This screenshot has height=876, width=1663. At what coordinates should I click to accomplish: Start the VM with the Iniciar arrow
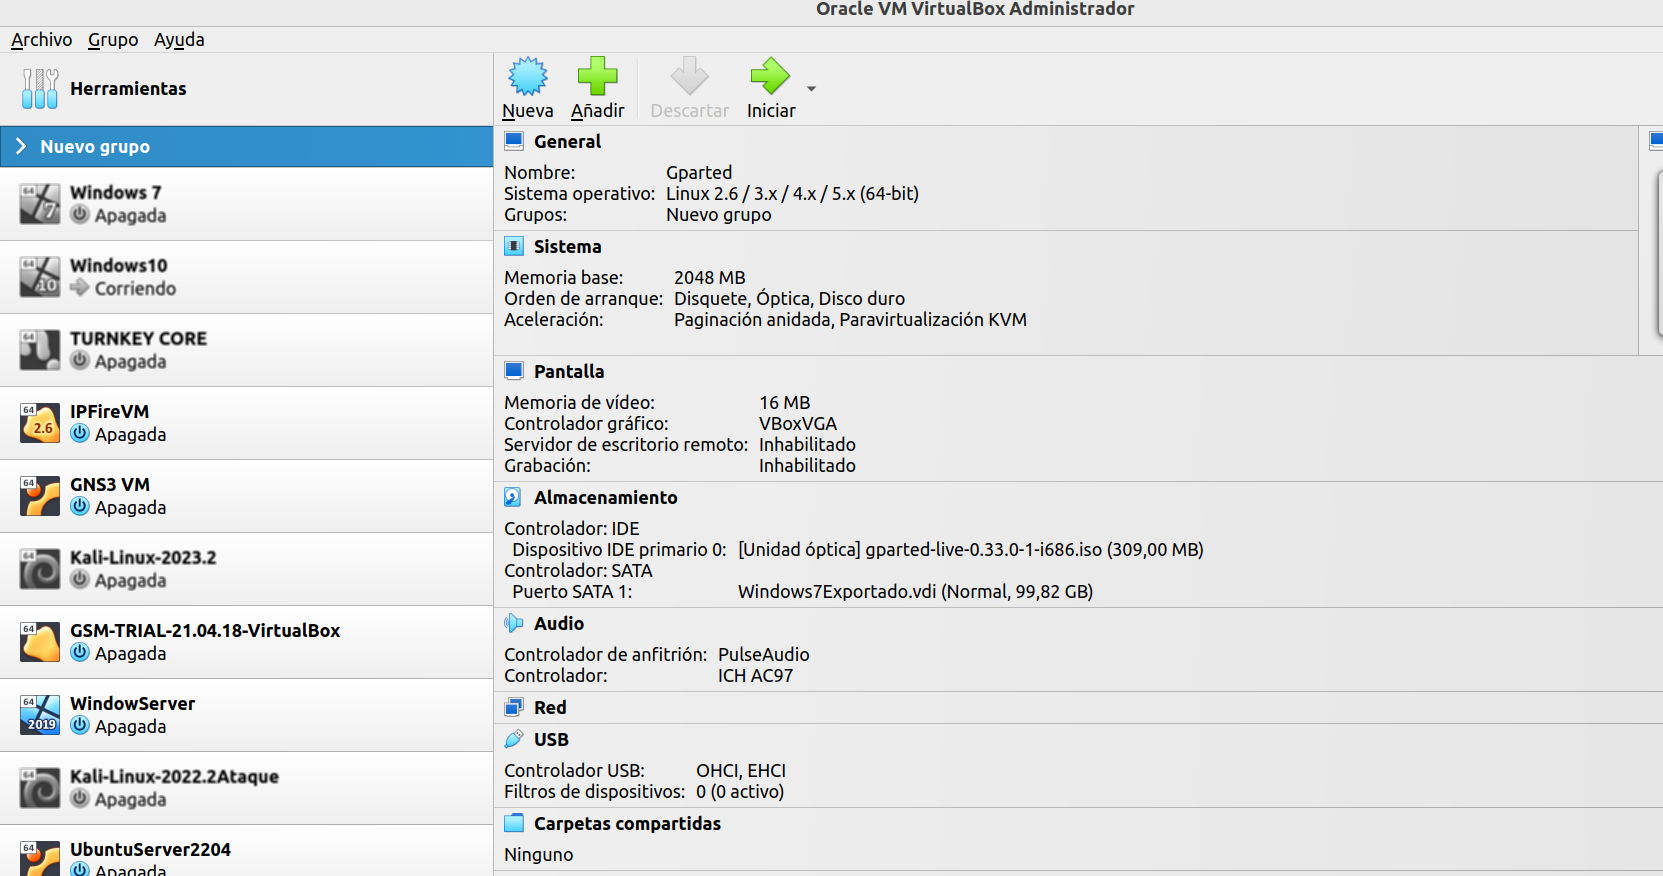770,76
